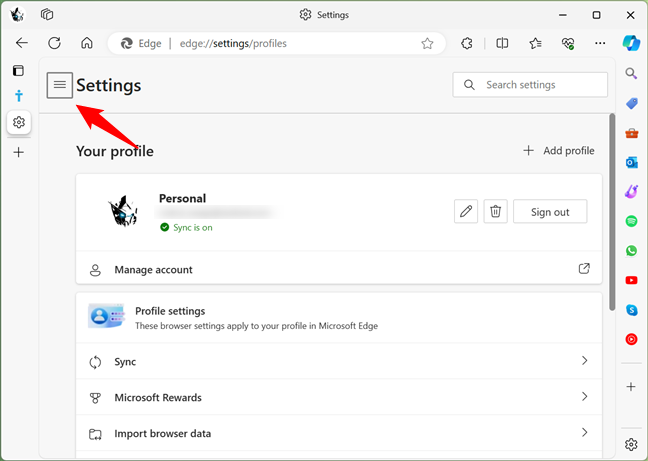
Task: Click the Sign out button
Action: (x=550, y=211)
